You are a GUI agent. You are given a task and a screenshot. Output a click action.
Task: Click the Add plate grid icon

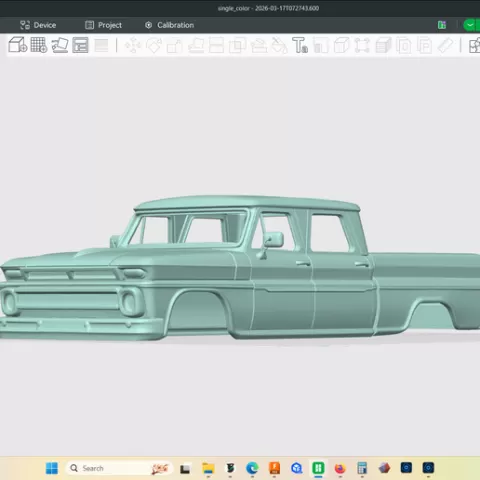tap(39, 45)
